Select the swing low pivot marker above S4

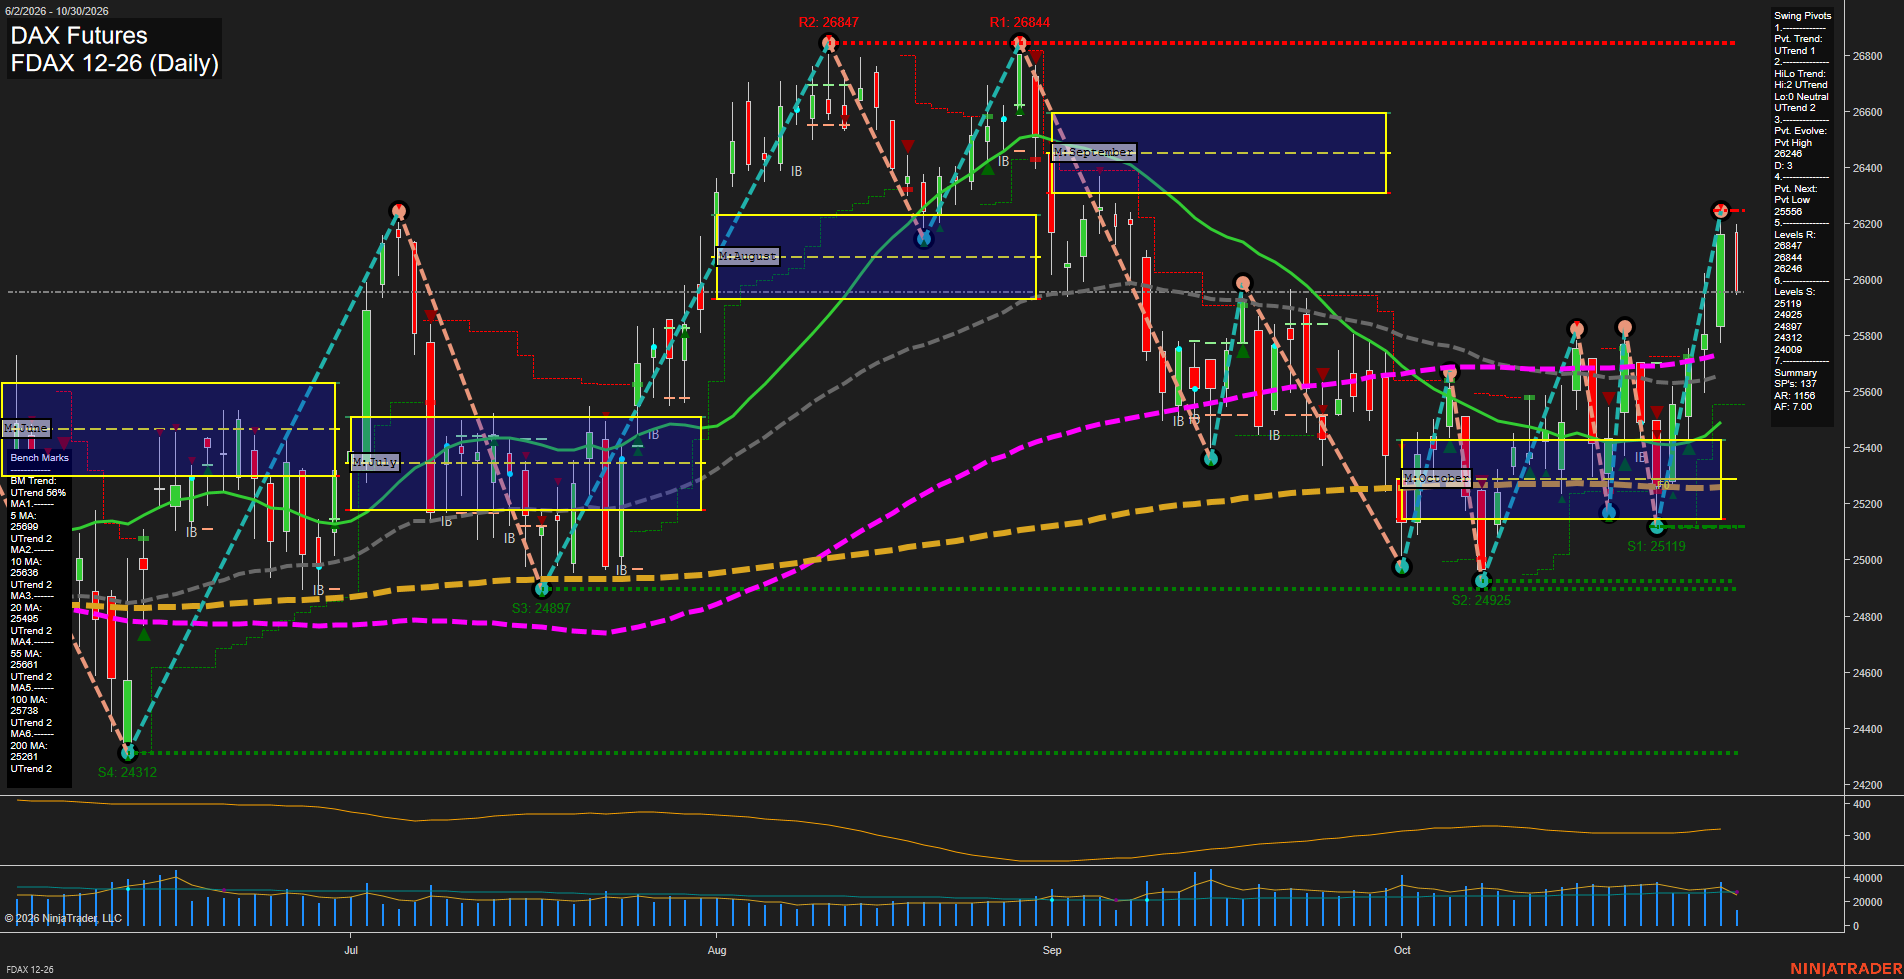pos(128,752)
